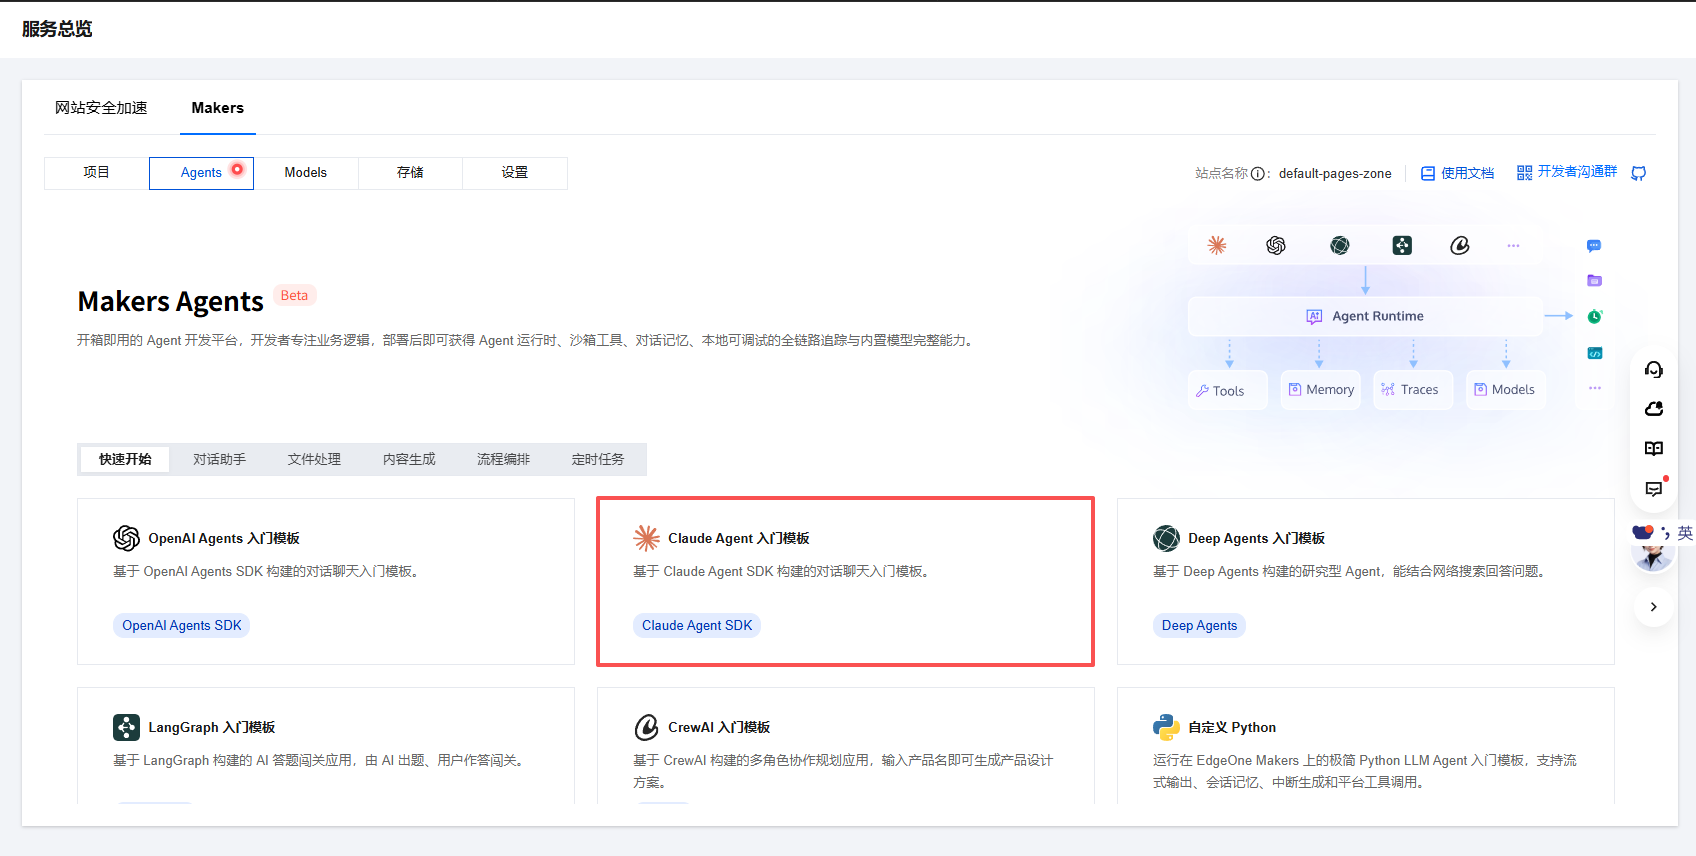Open the headset customer support icon

[x=1654, y=370]
